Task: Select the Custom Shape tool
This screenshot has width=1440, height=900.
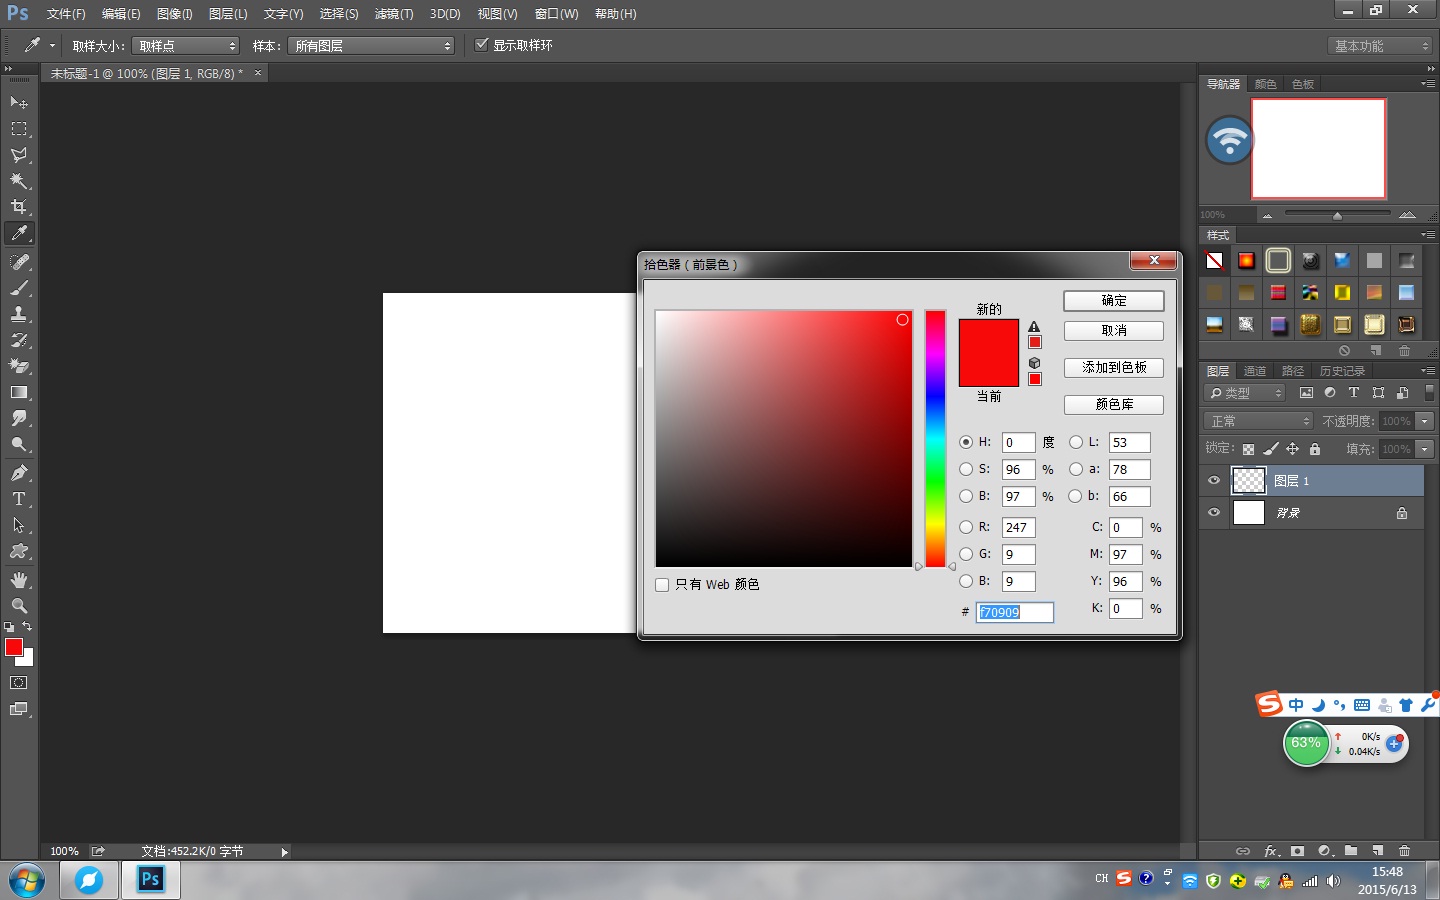Action: [19, 551]
